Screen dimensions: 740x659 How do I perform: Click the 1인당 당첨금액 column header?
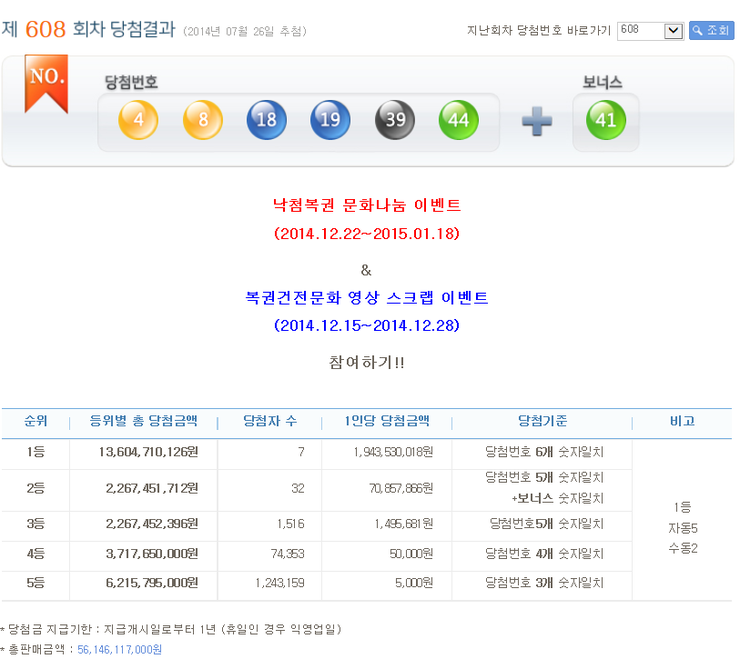(387, 421)
